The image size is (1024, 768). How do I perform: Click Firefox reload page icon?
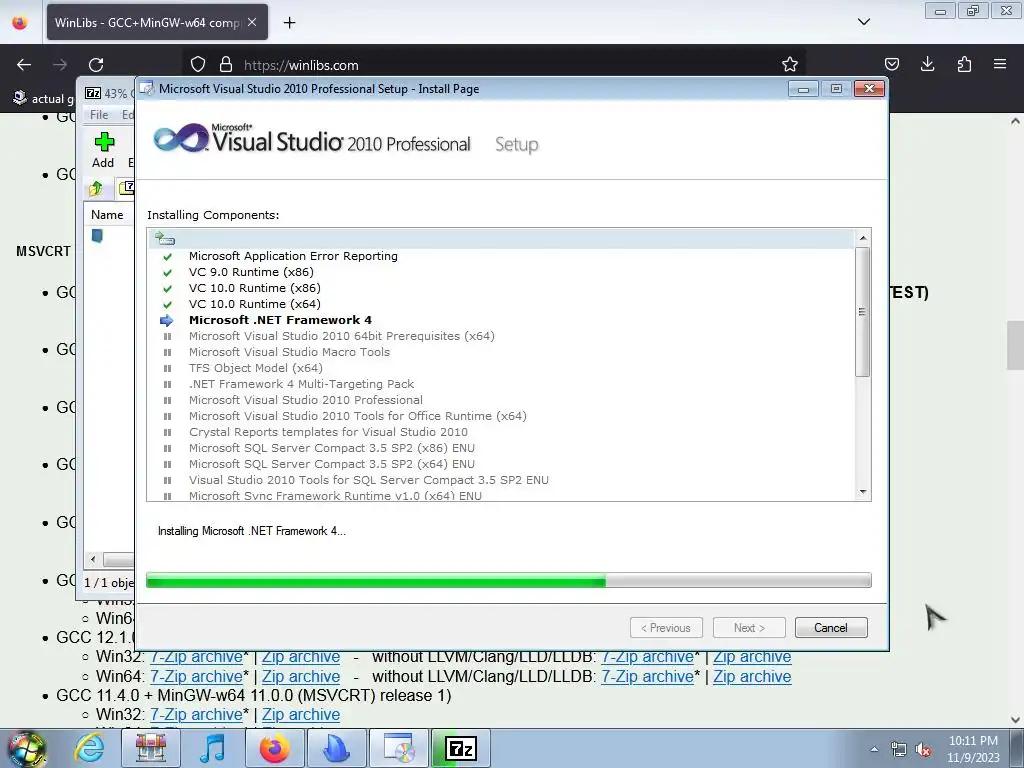[96, 65]
